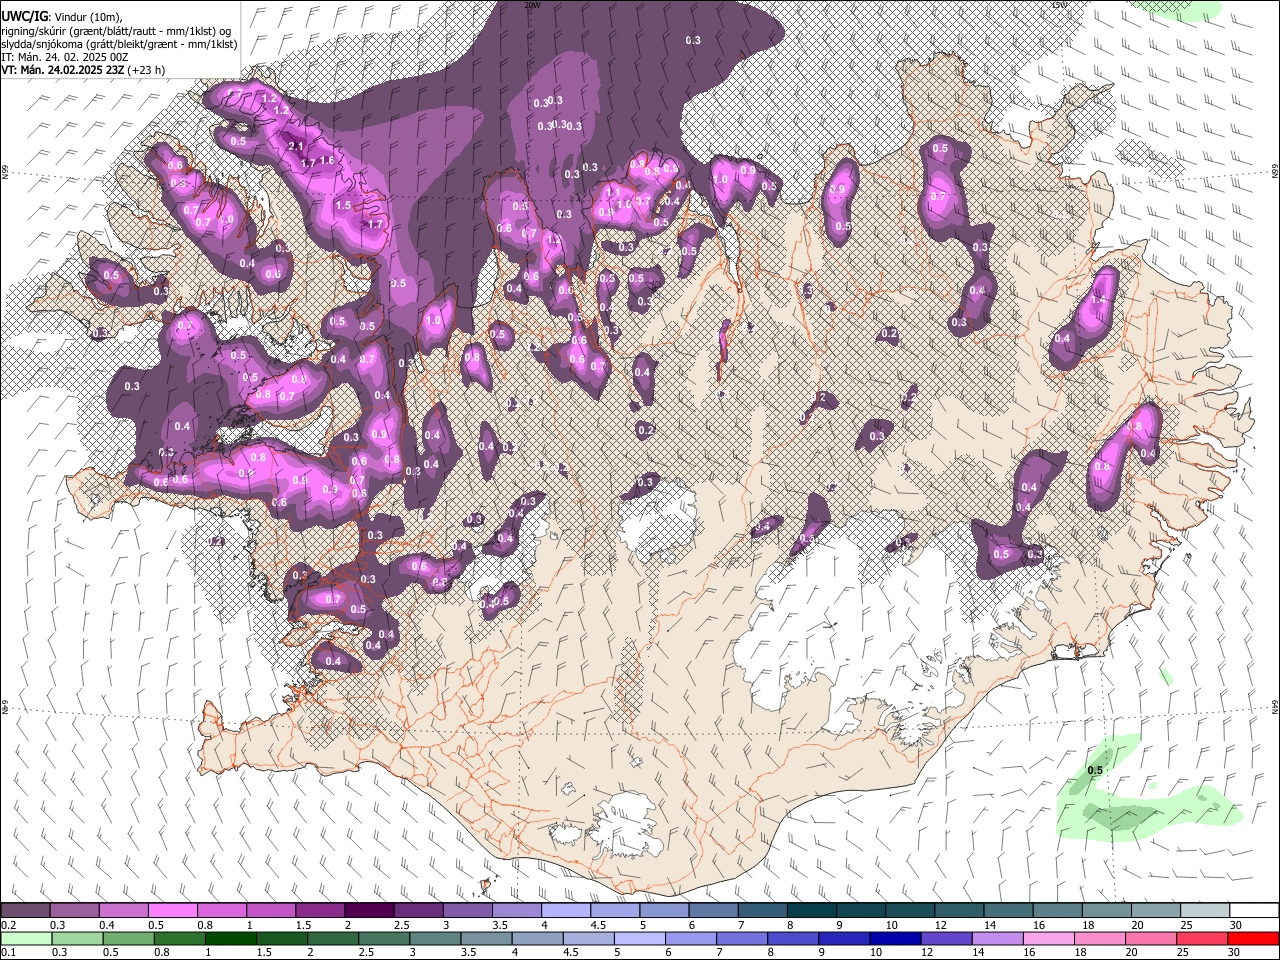This screenshot has width=1280, height=960.
Task: Click the '1.6' snowfall value next to 2.1
Action: (326, 160)
